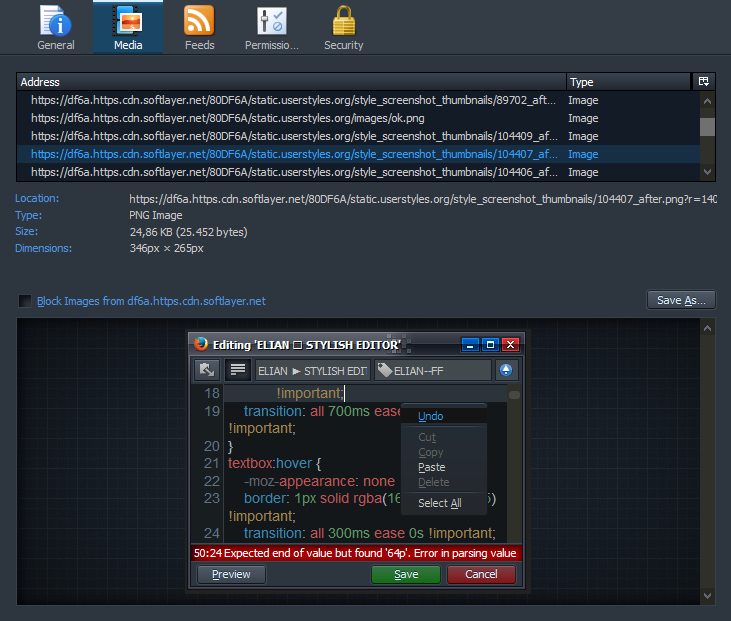Select the highlighted 104407_af address row
Image resolution: width=731 pixels, height=621 pixels.
pyautogui.click(x=358, y=154)
